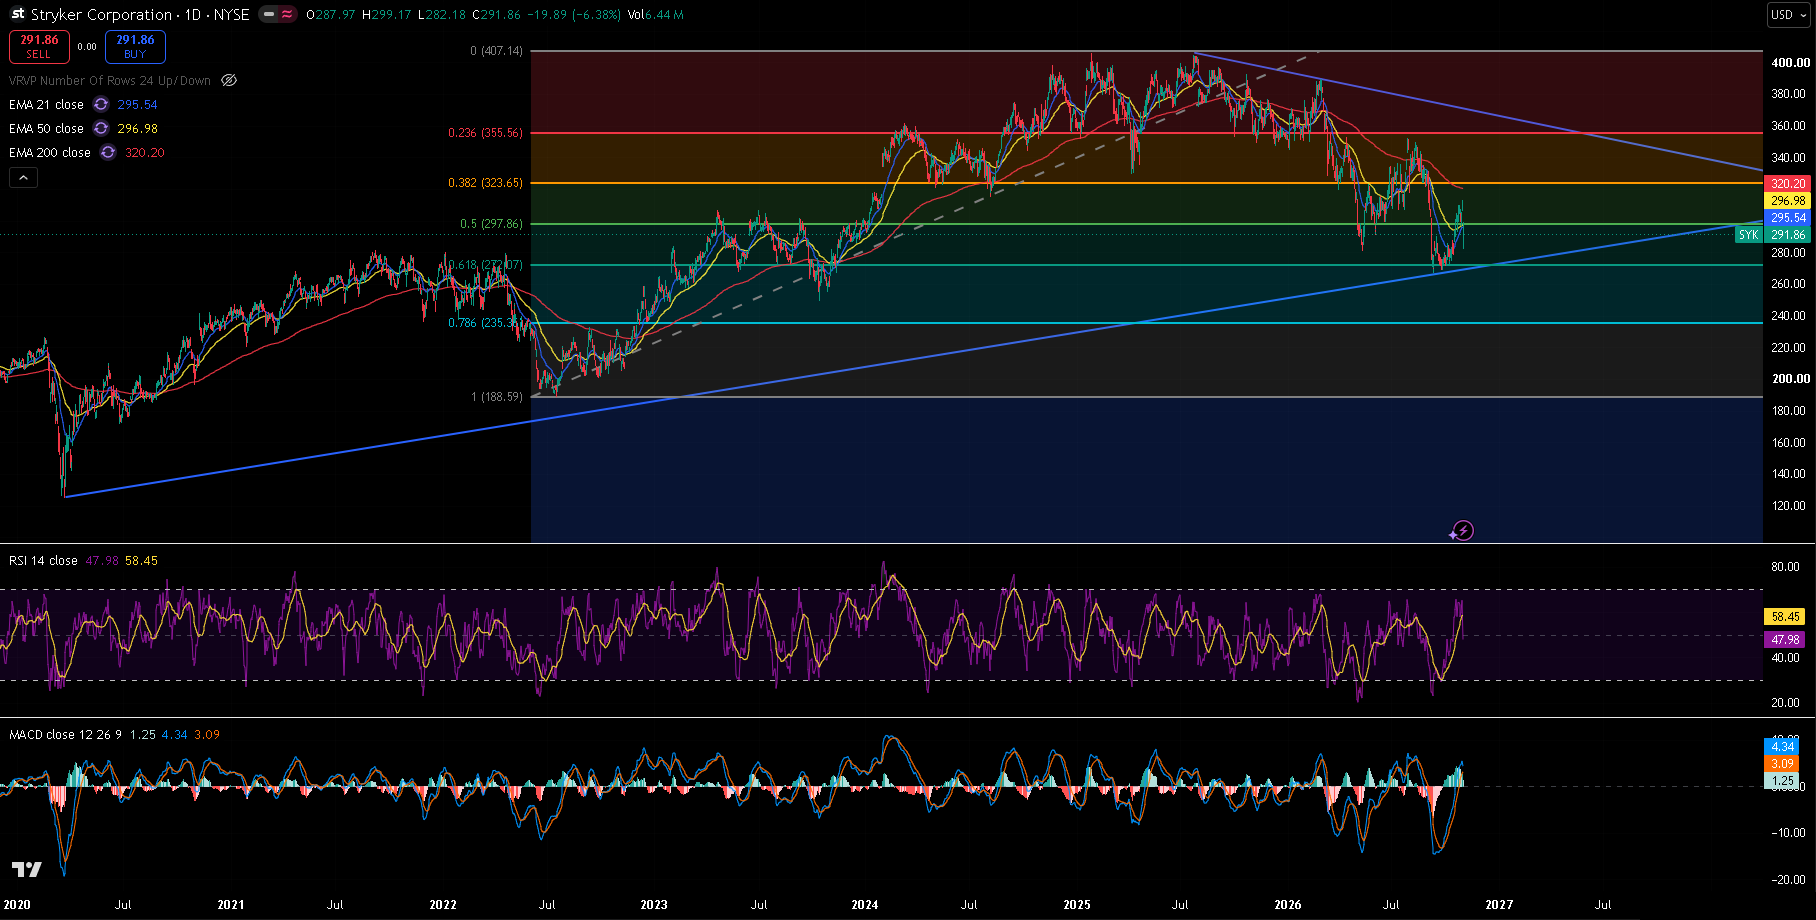The image size is (1816, 920).
Task: Select the EMA 50 close legend label
Action: point(46,128)
